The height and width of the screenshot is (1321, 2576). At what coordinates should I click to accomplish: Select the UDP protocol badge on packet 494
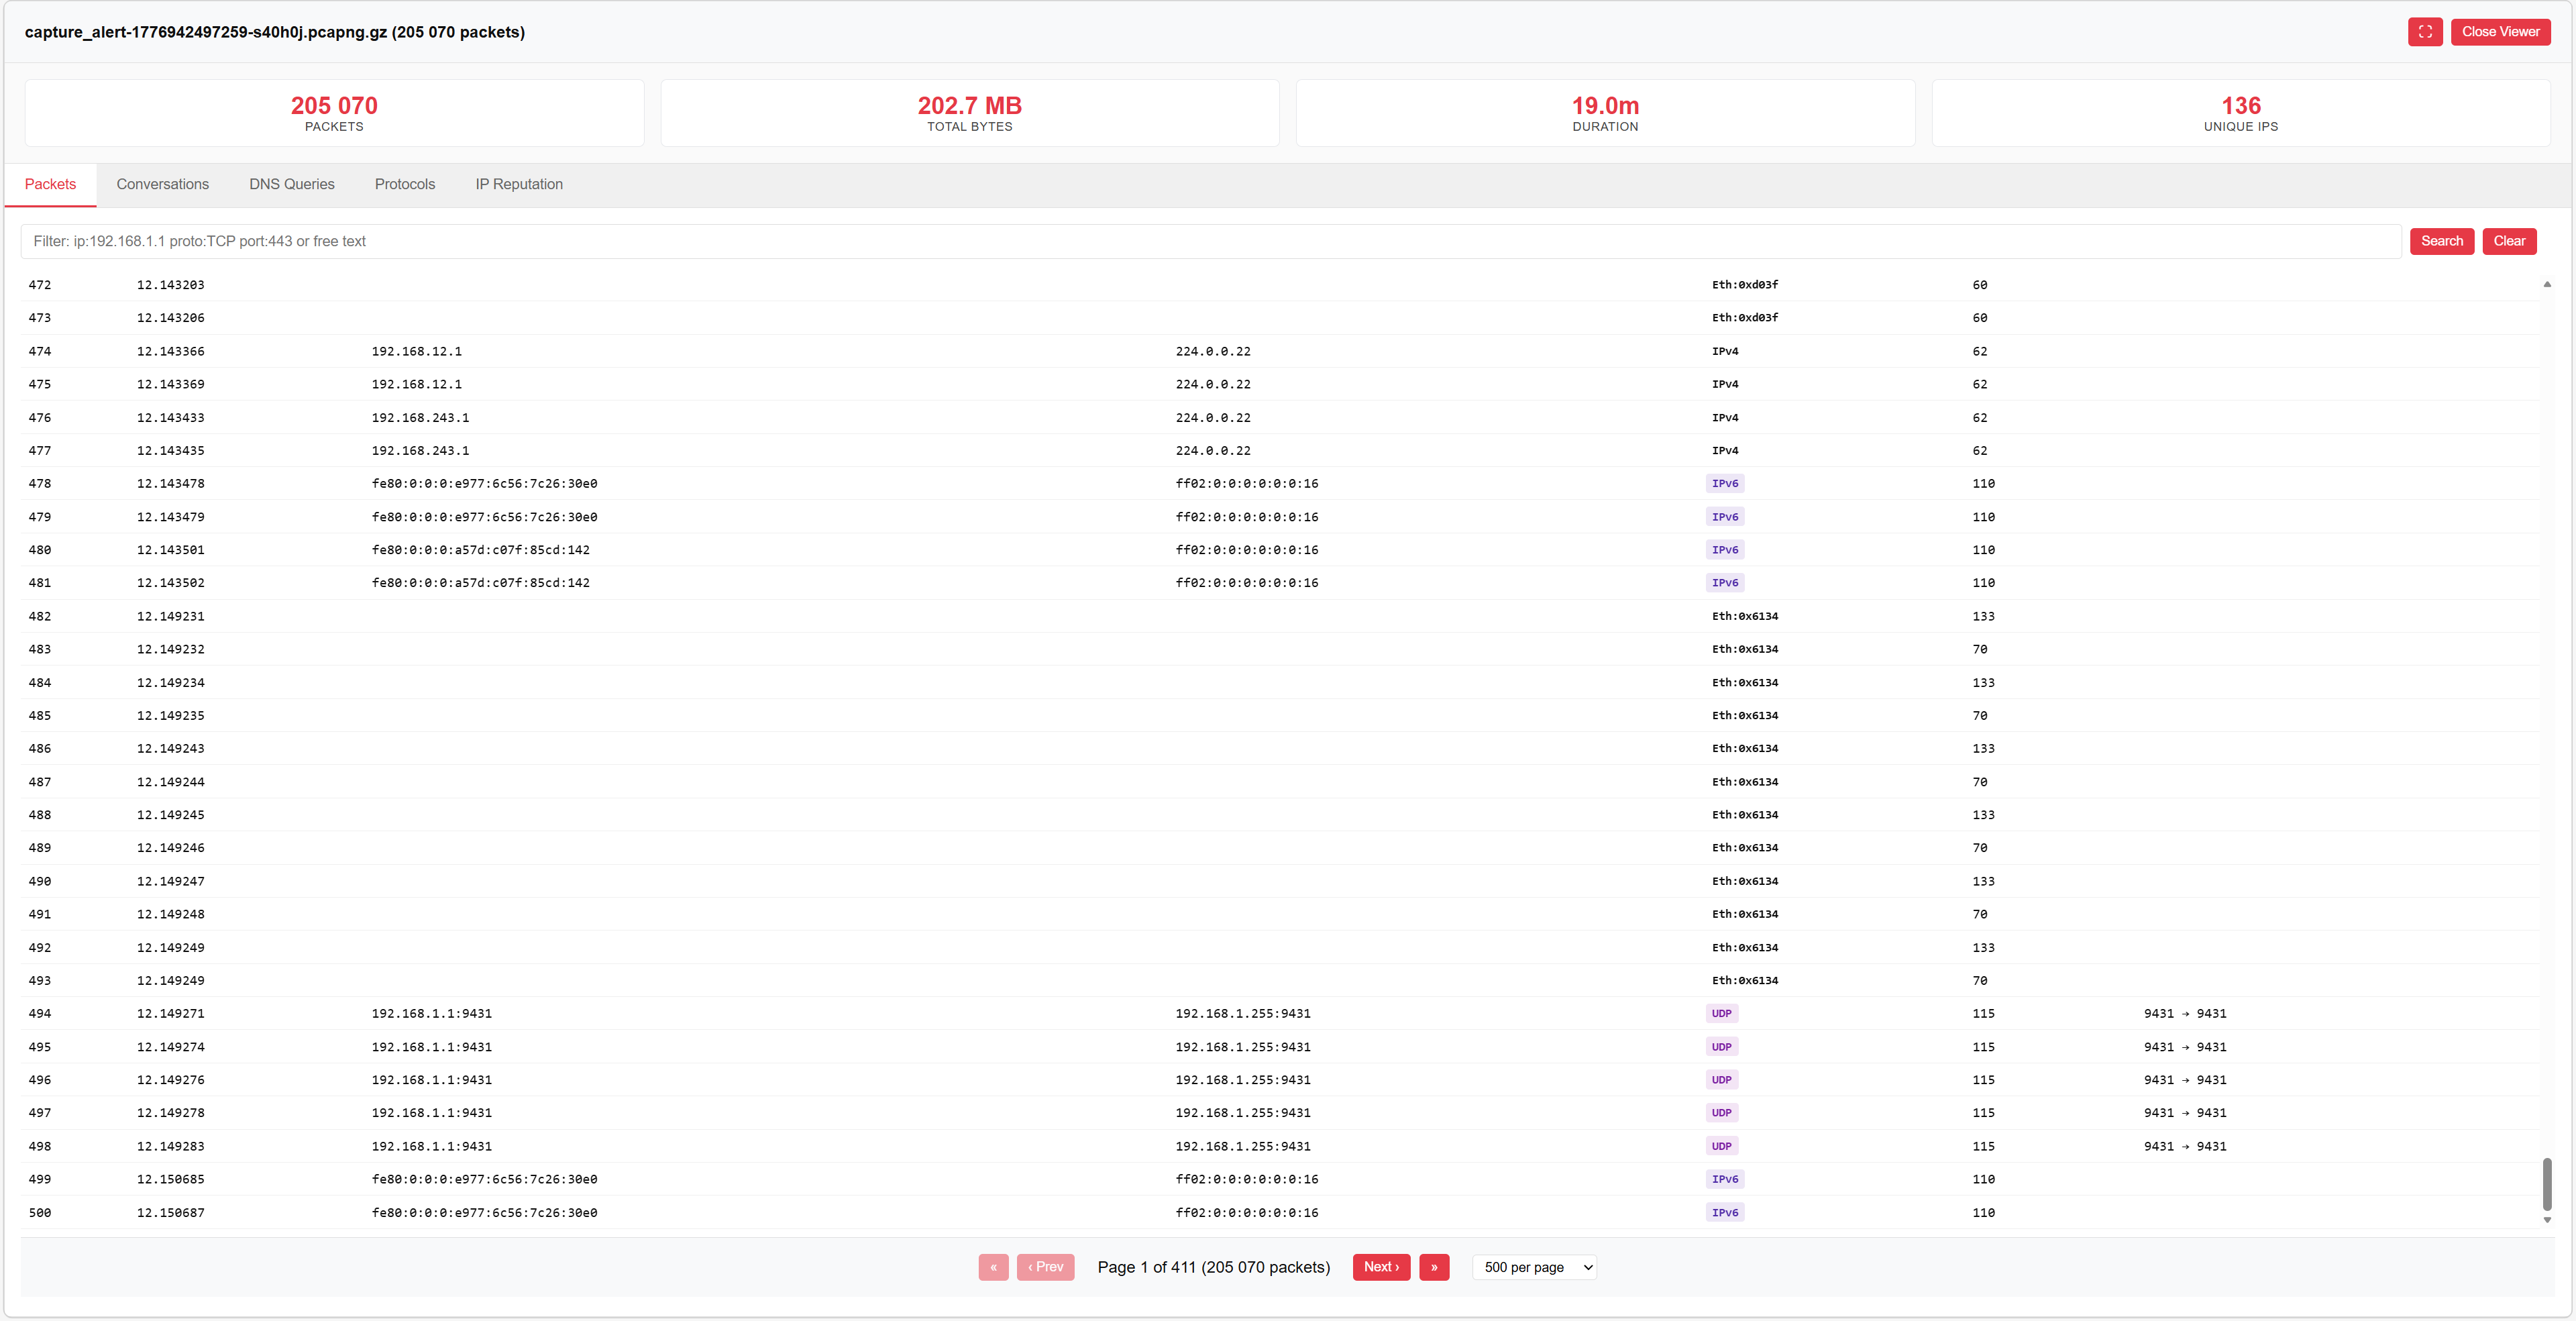tap(1723, 1013)
